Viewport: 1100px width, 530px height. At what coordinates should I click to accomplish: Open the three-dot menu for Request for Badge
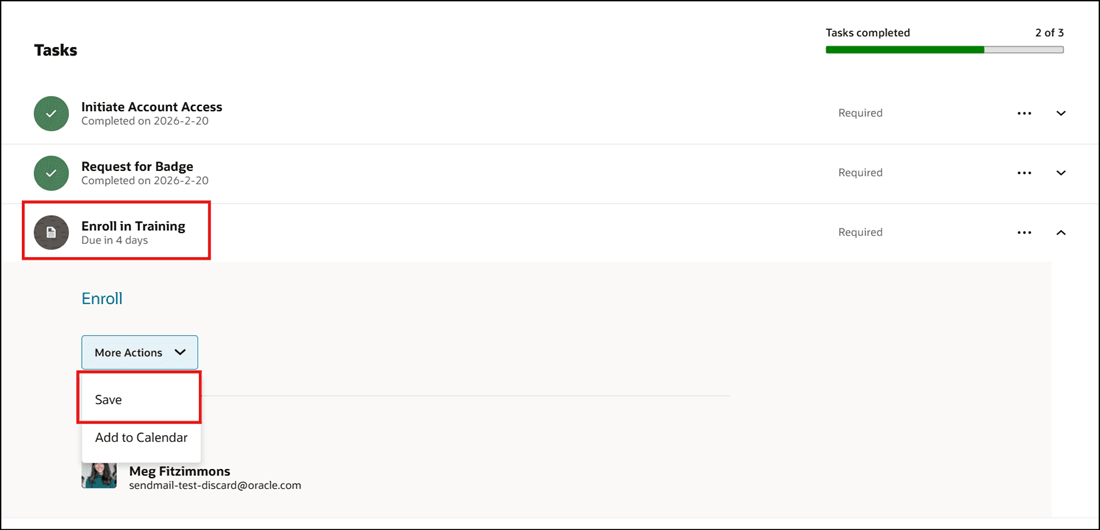(1024, 173)
